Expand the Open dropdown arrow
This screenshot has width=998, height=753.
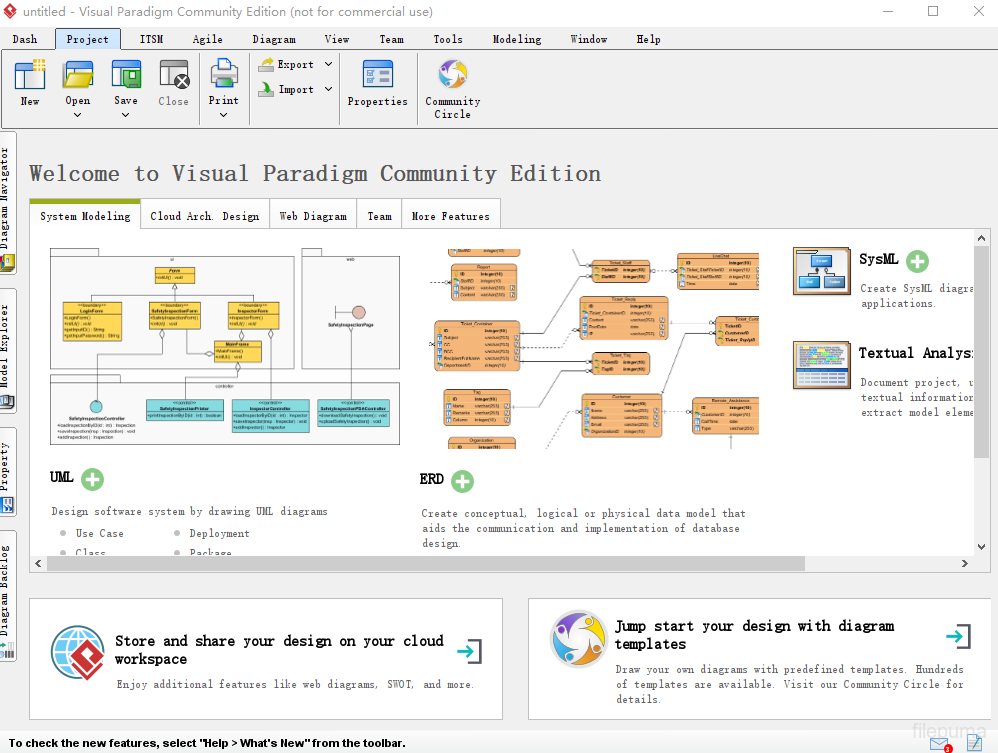coord(78,115)
